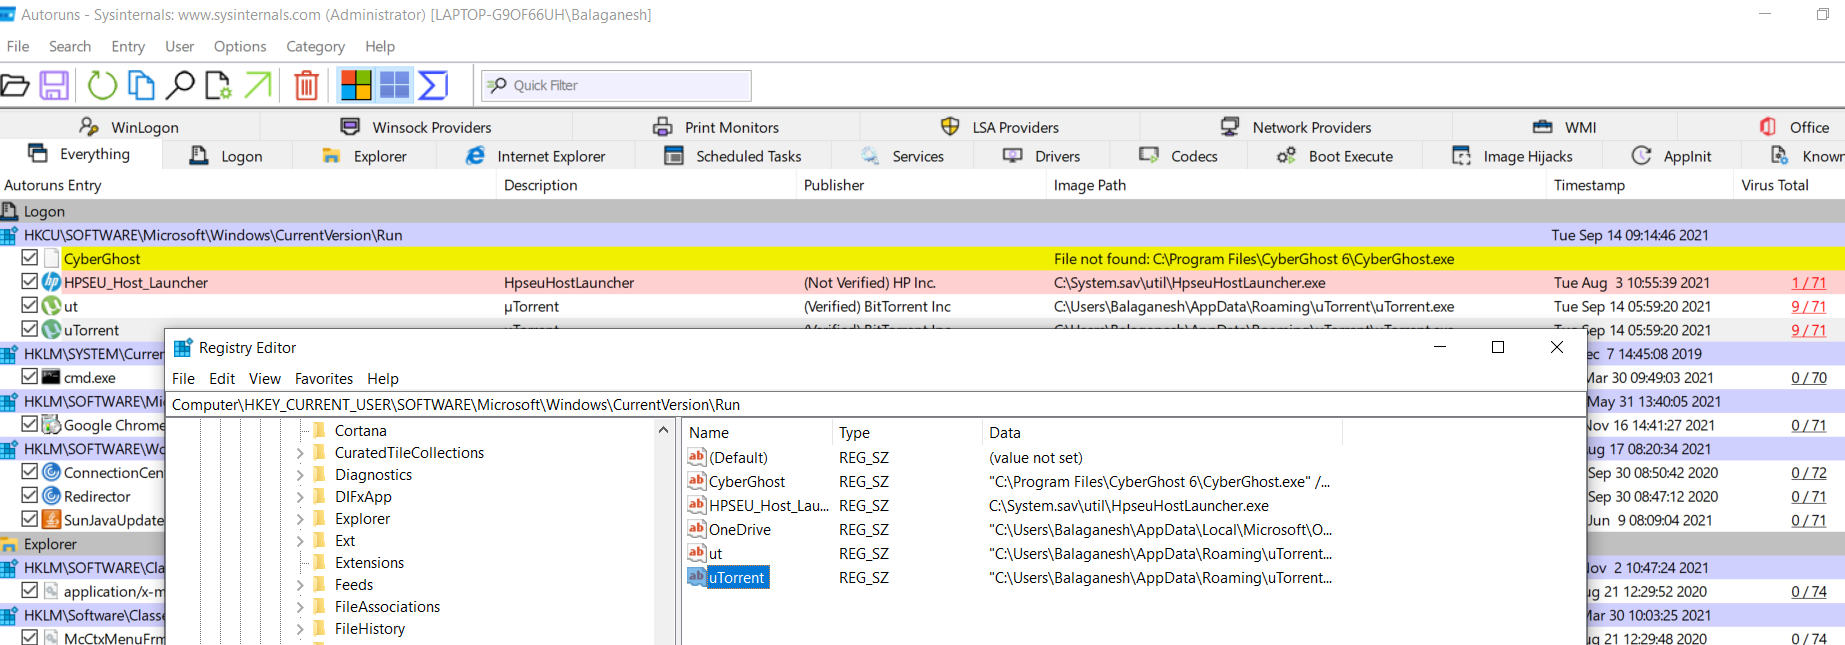Sort by the Publisher column header

point(834,185)
